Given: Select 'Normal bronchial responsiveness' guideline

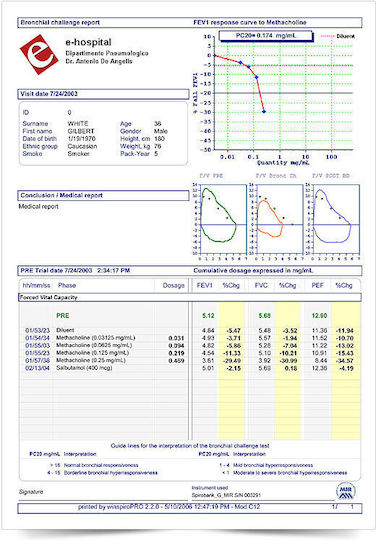Looking at the screenshot, I should point(101,465).
